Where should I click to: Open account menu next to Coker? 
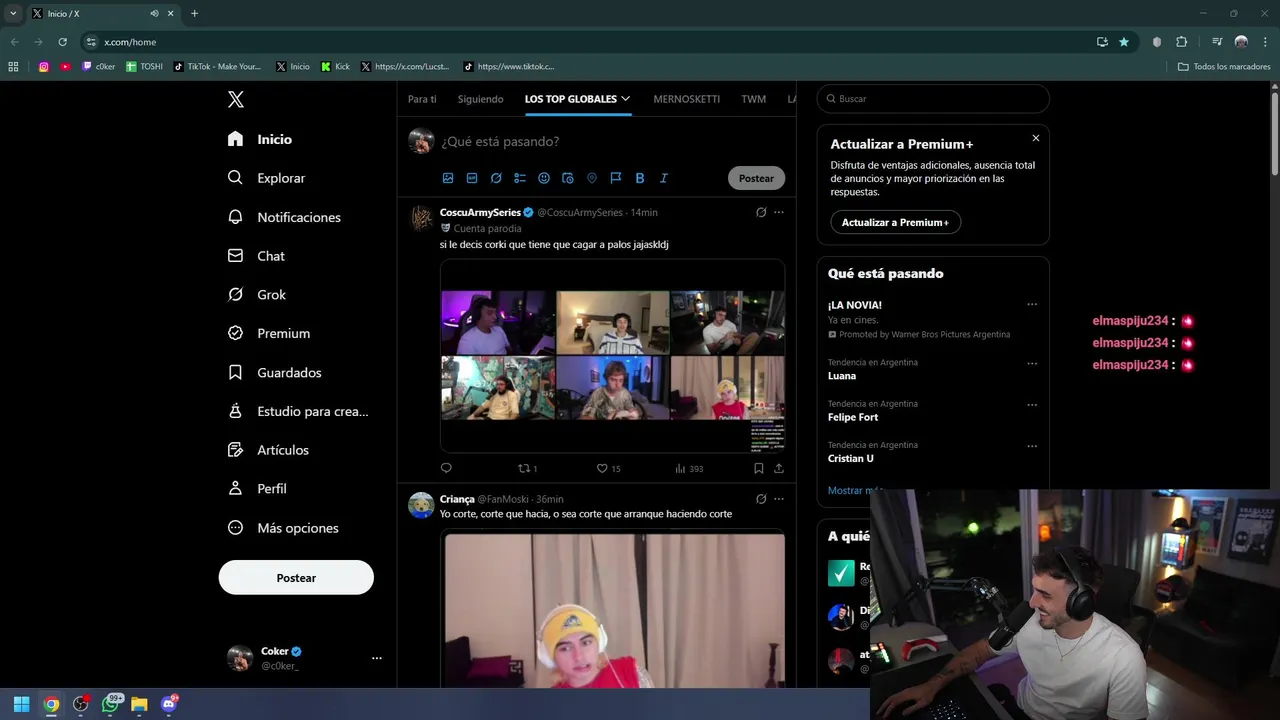pyautogui.click(x=377, y=658)
